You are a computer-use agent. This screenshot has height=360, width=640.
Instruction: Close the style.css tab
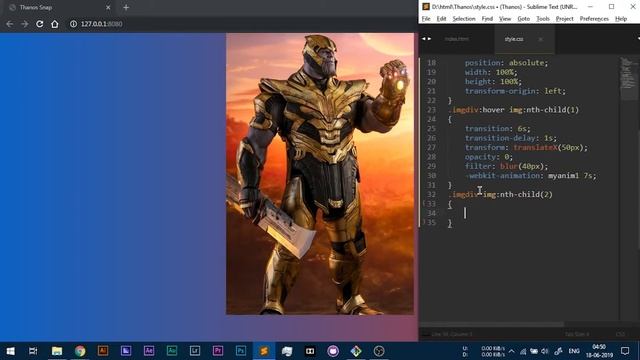point(540,39)
